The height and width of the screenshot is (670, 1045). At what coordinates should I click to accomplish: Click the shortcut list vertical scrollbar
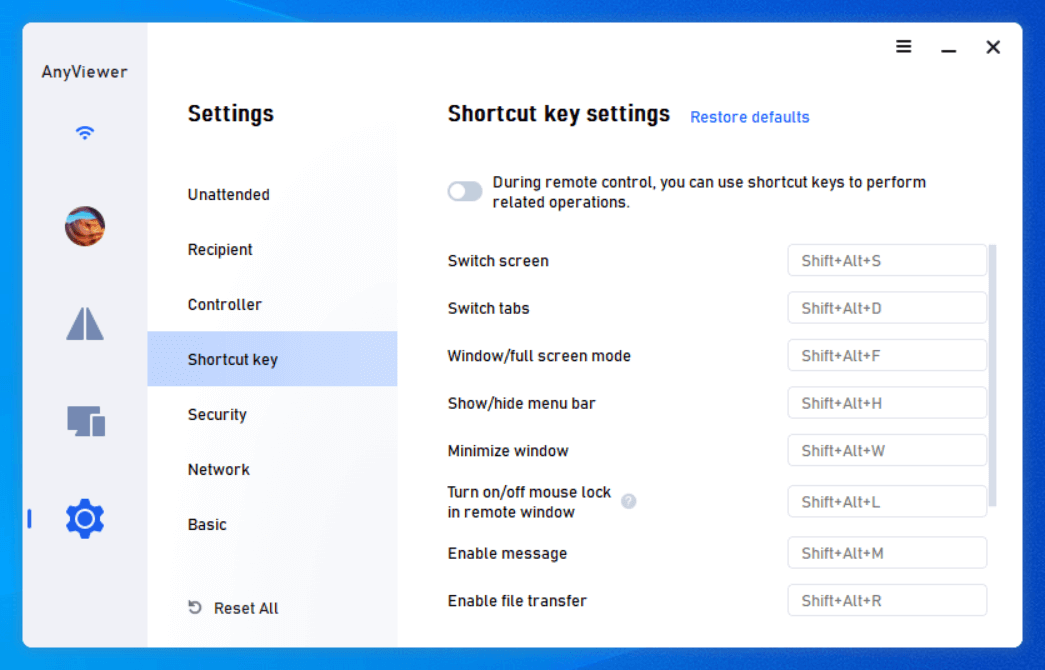coord(992,375)
